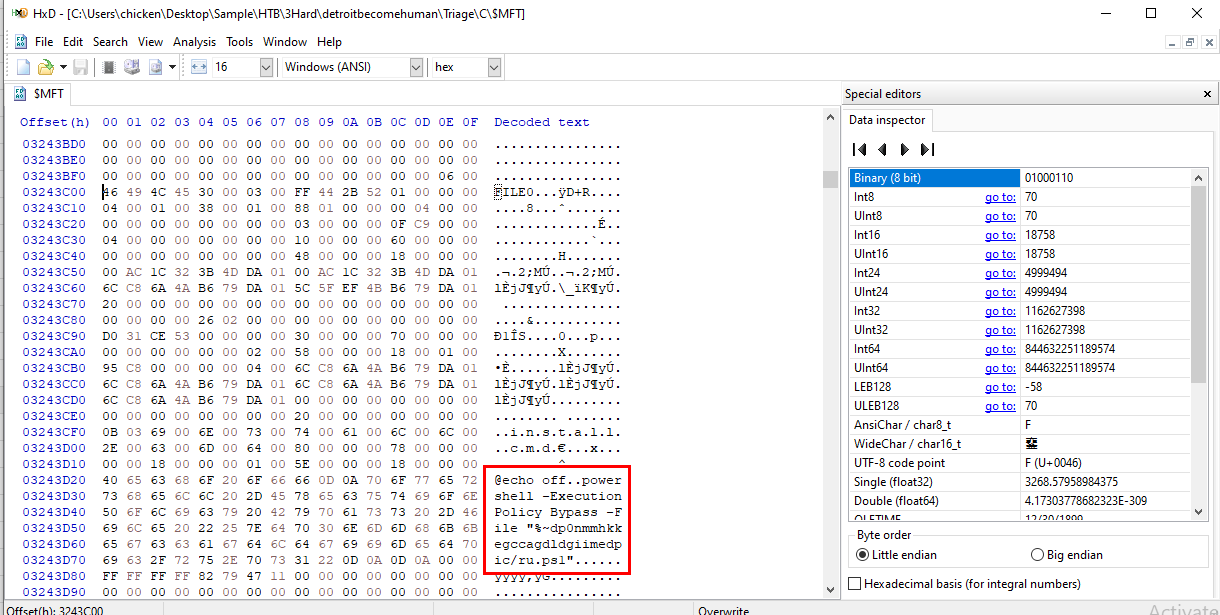Viewport: 1220px width, 615px height.
Task: Switch to the $MFT file tab
Action: pyautogui.click(x=38, y=93)
